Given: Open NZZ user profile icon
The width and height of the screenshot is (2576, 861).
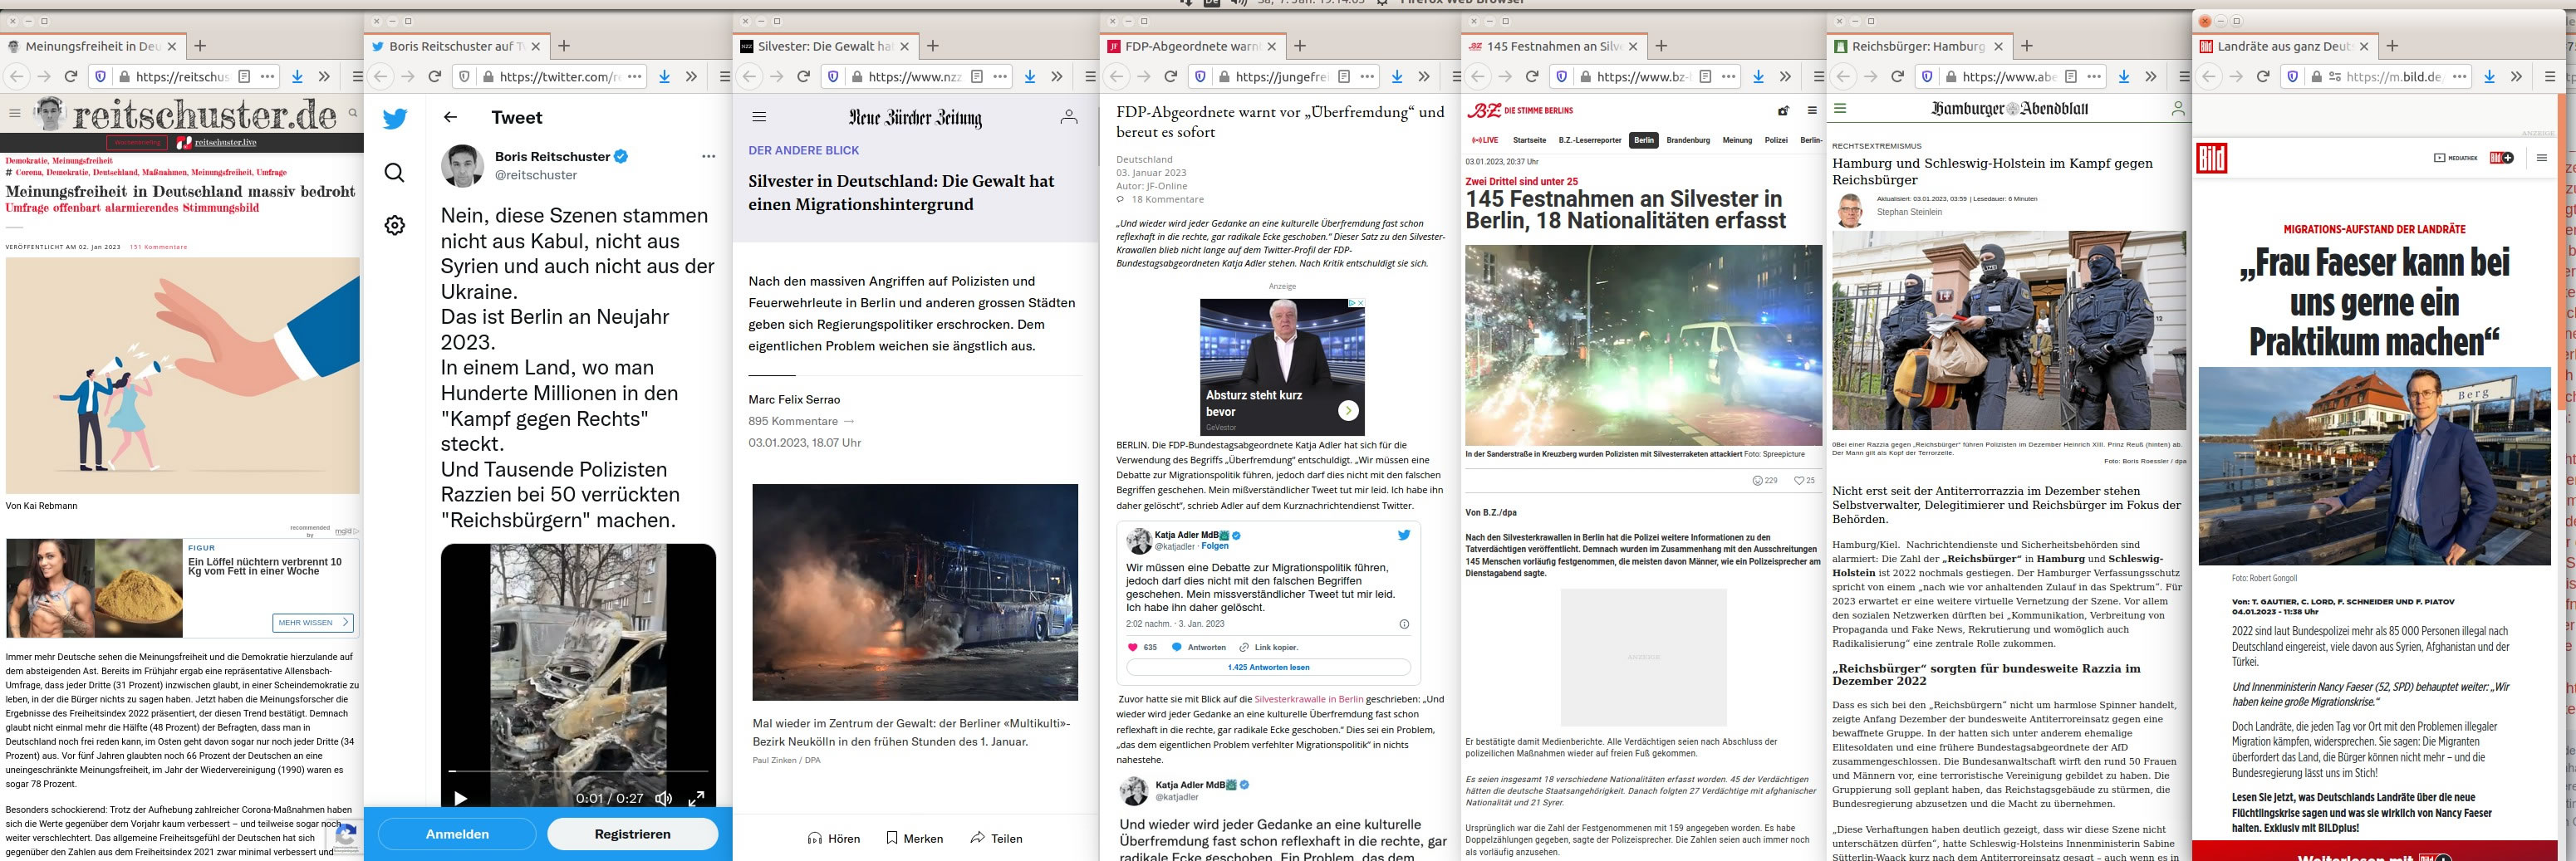Looking at the screenshot, I should [x=1068, y=117].
